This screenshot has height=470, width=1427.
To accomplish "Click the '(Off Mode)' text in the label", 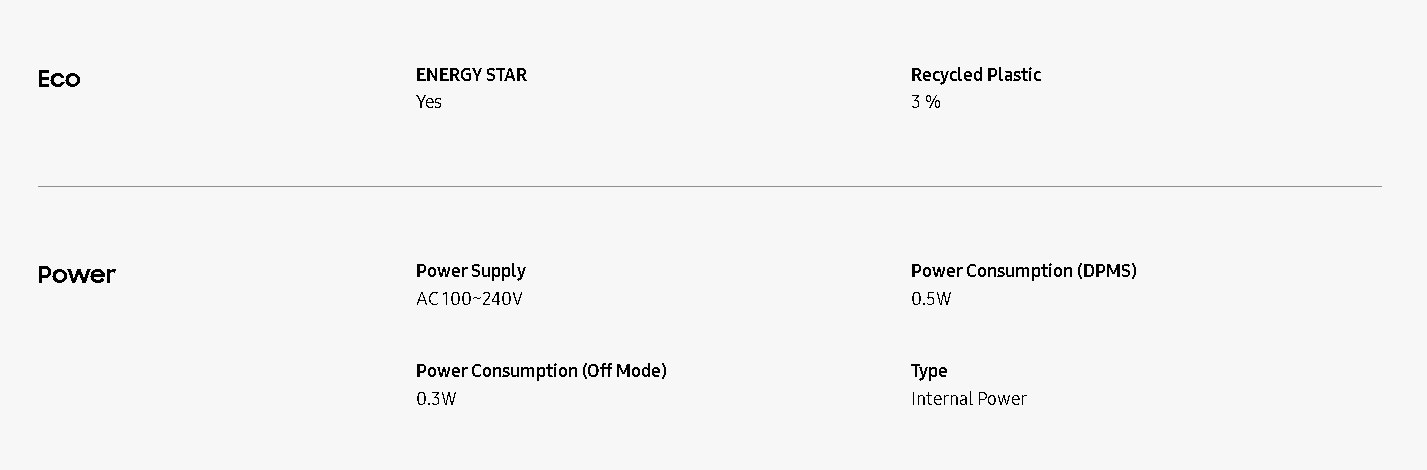I will coord(624,371).
